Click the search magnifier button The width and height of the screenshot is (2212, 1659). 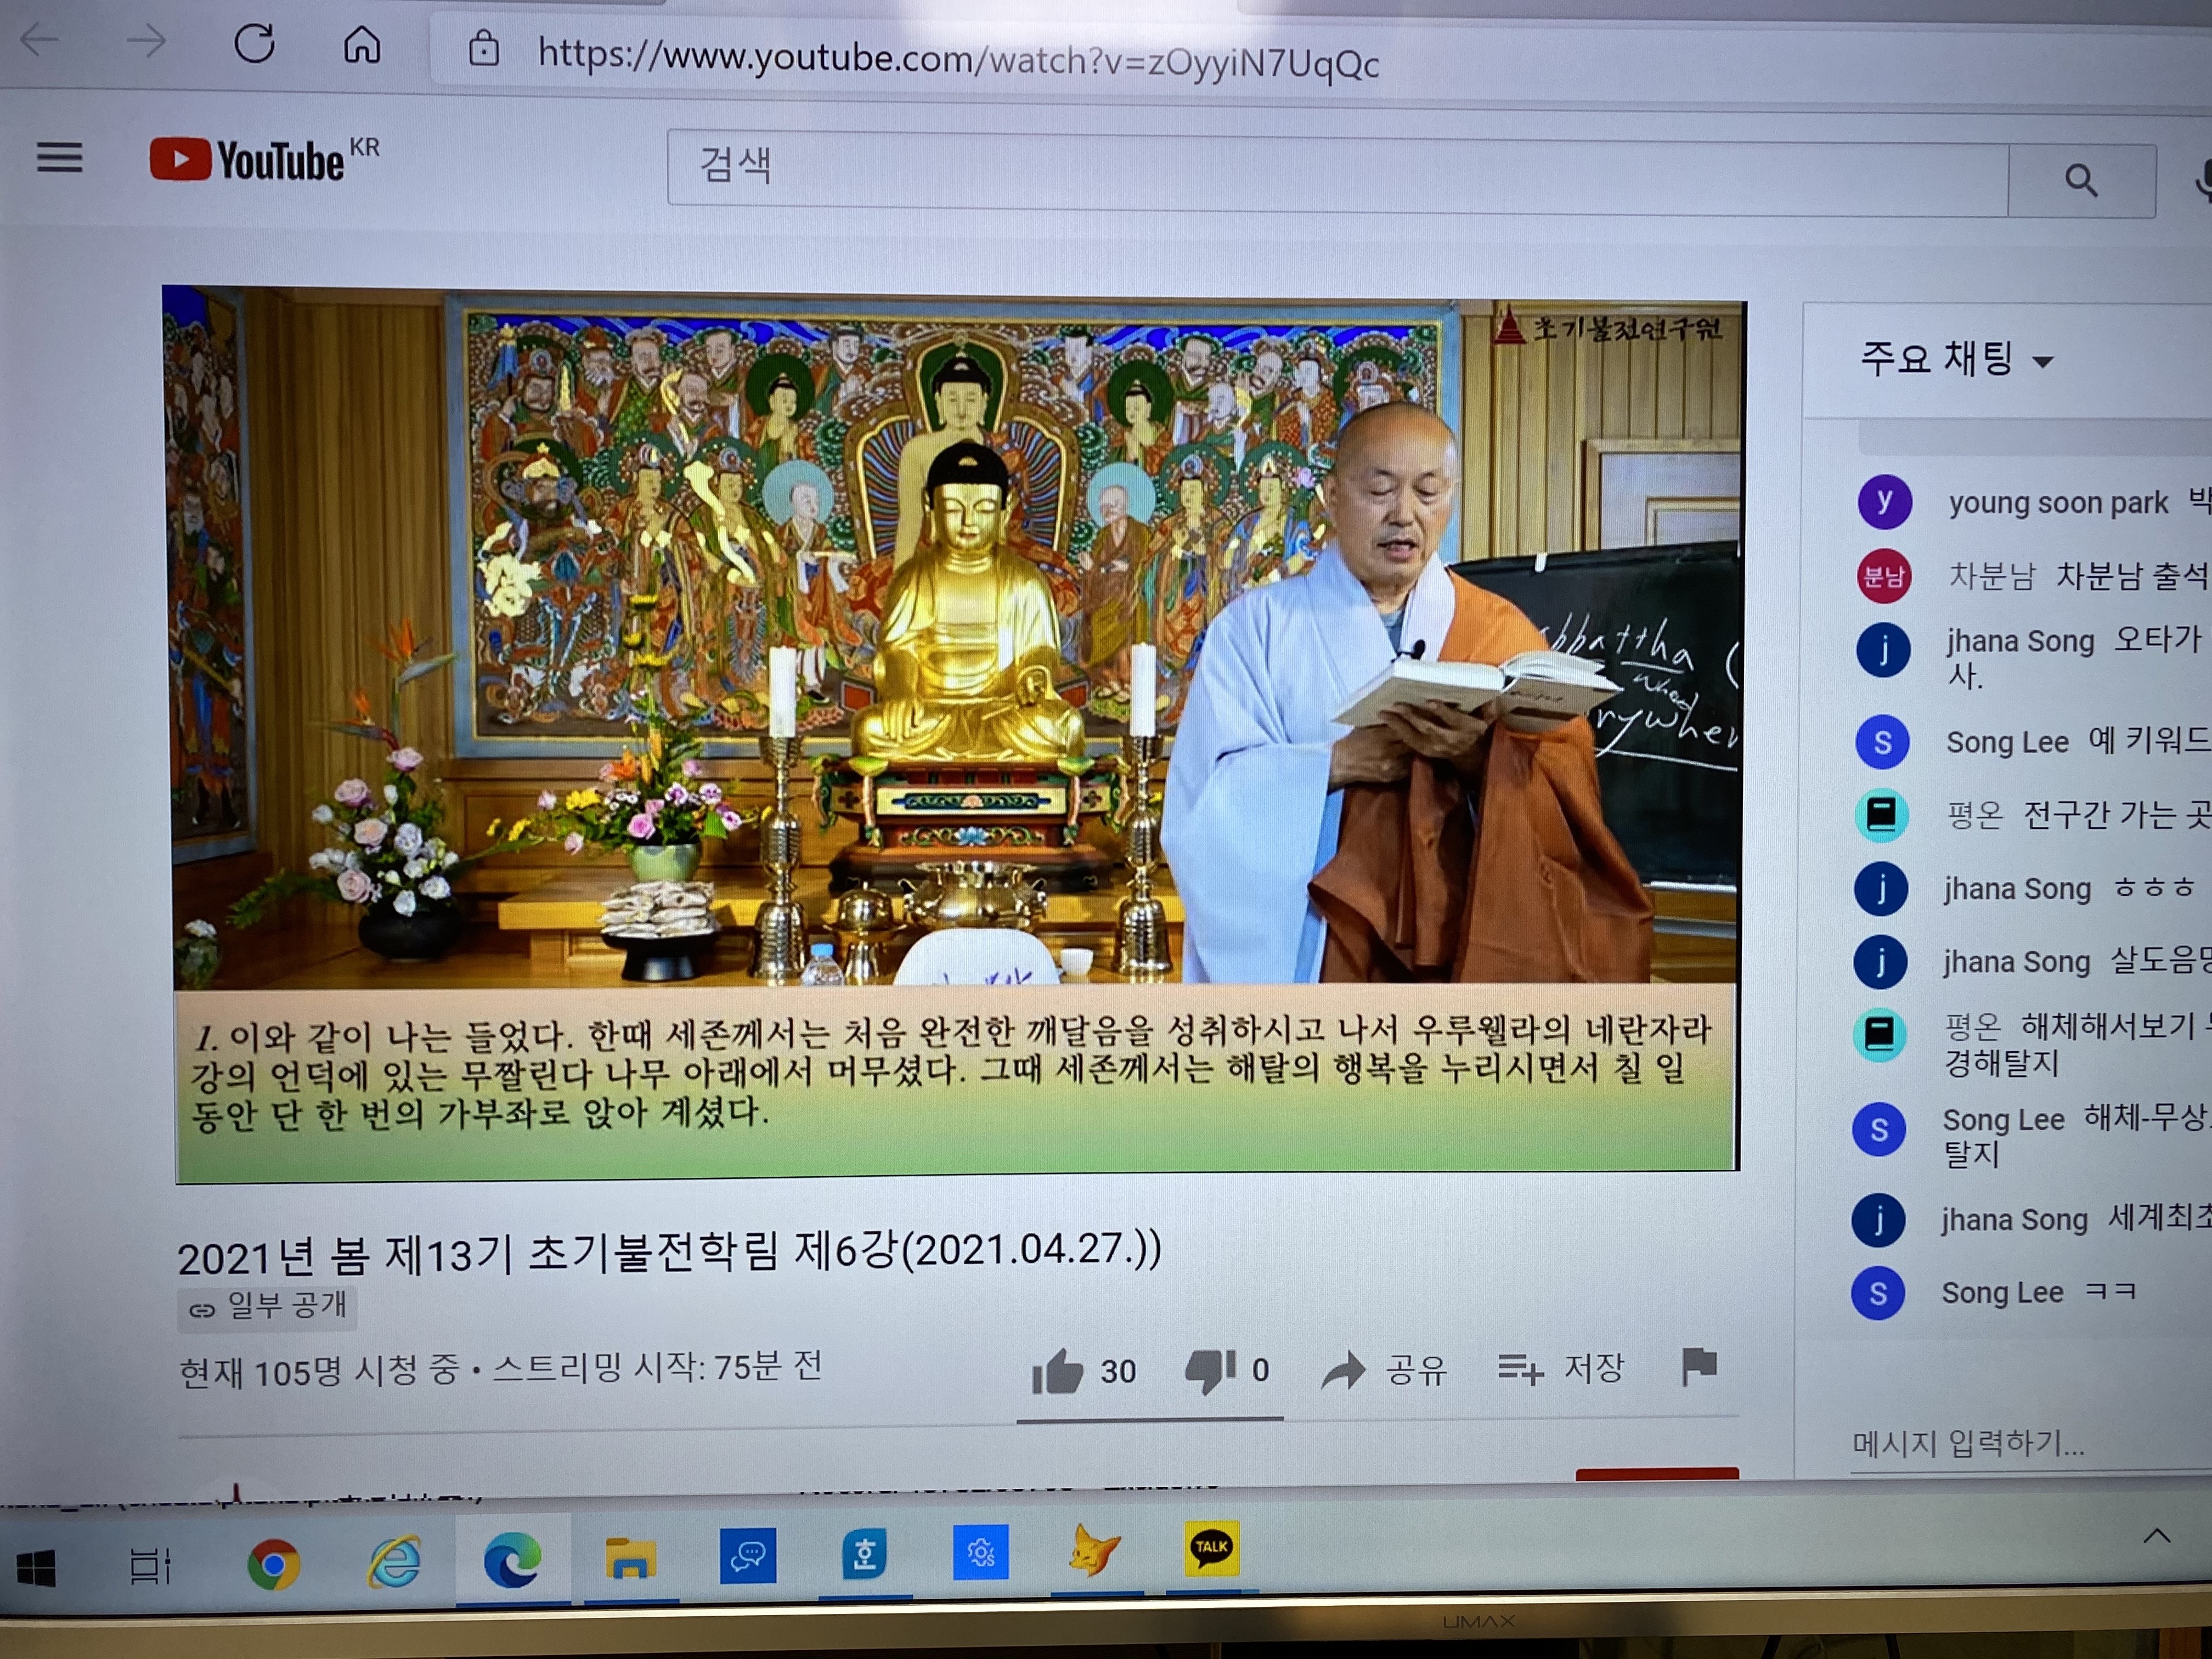pos(2081,181)
